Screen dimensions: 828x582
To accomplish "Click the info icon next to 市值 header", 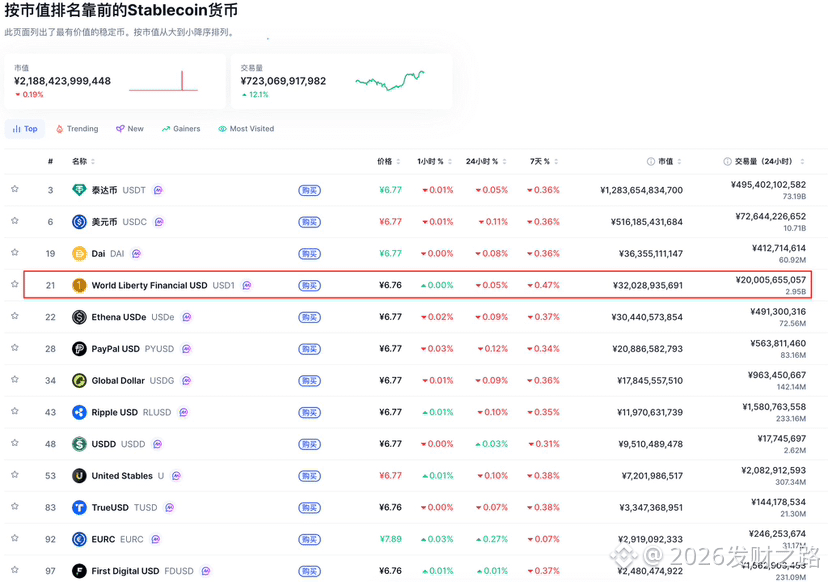I will (651, 161).
